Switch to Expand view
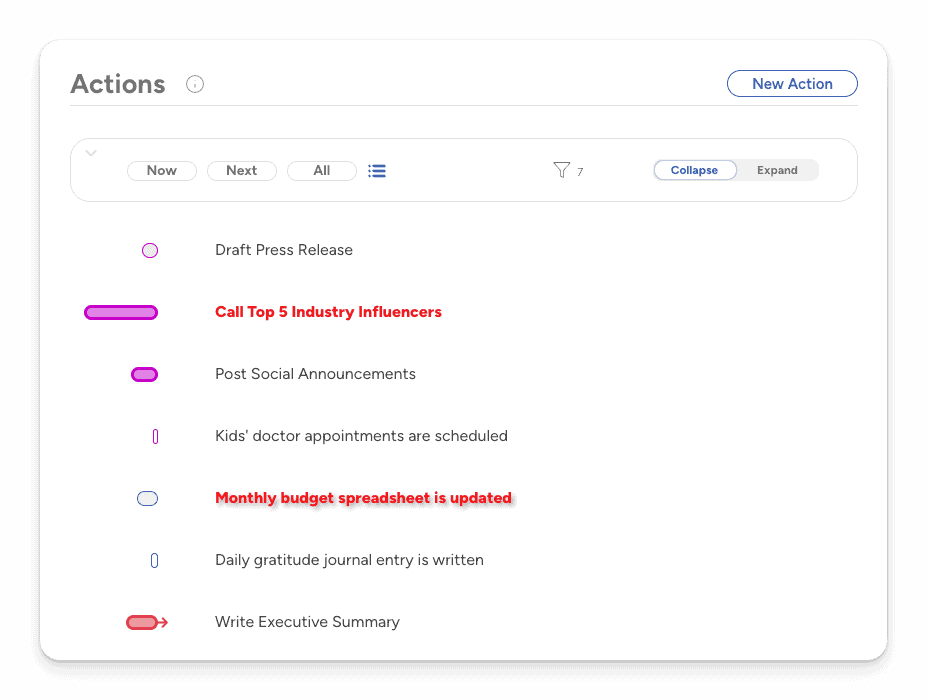The height and width of the screenshot is (700, 927). click(777, 171)
